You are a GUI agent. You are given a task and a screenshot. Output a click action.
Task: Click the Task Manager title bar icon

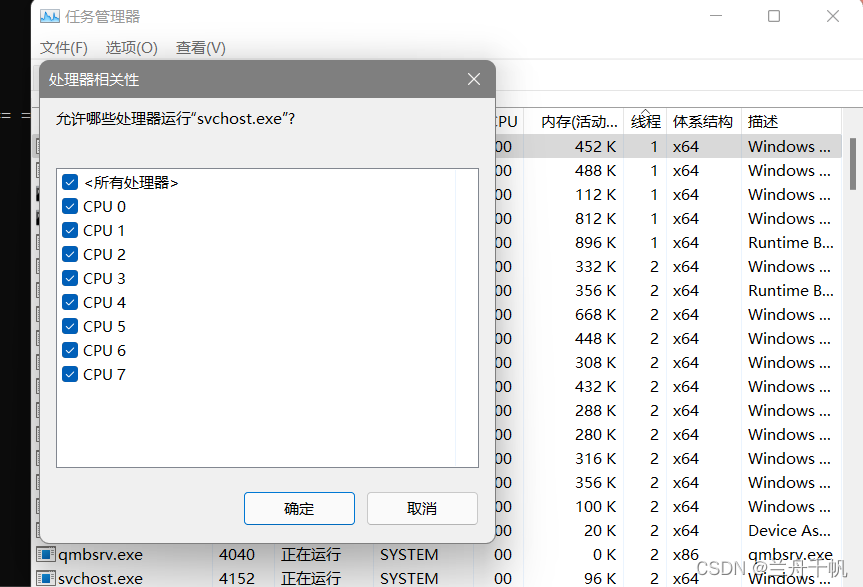pyautogui.click(x=50, y=17)
